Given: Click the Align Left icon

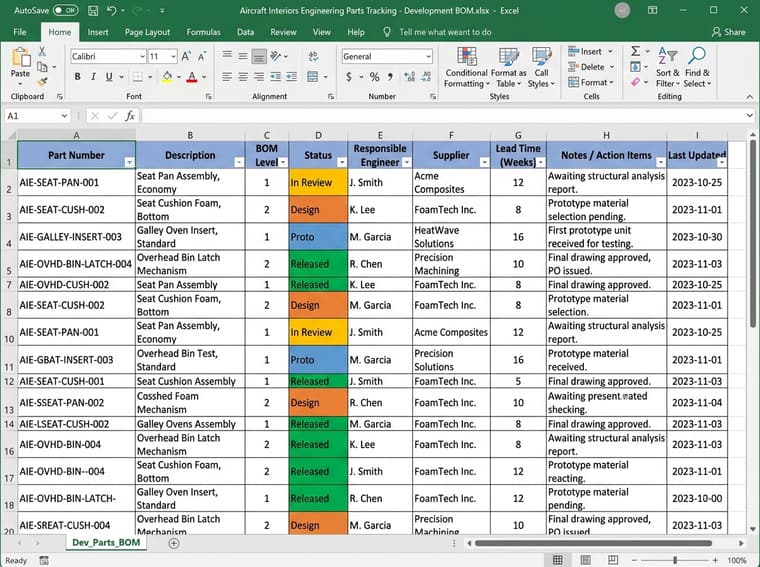Looking at the screenshot, I should [227, 77].
